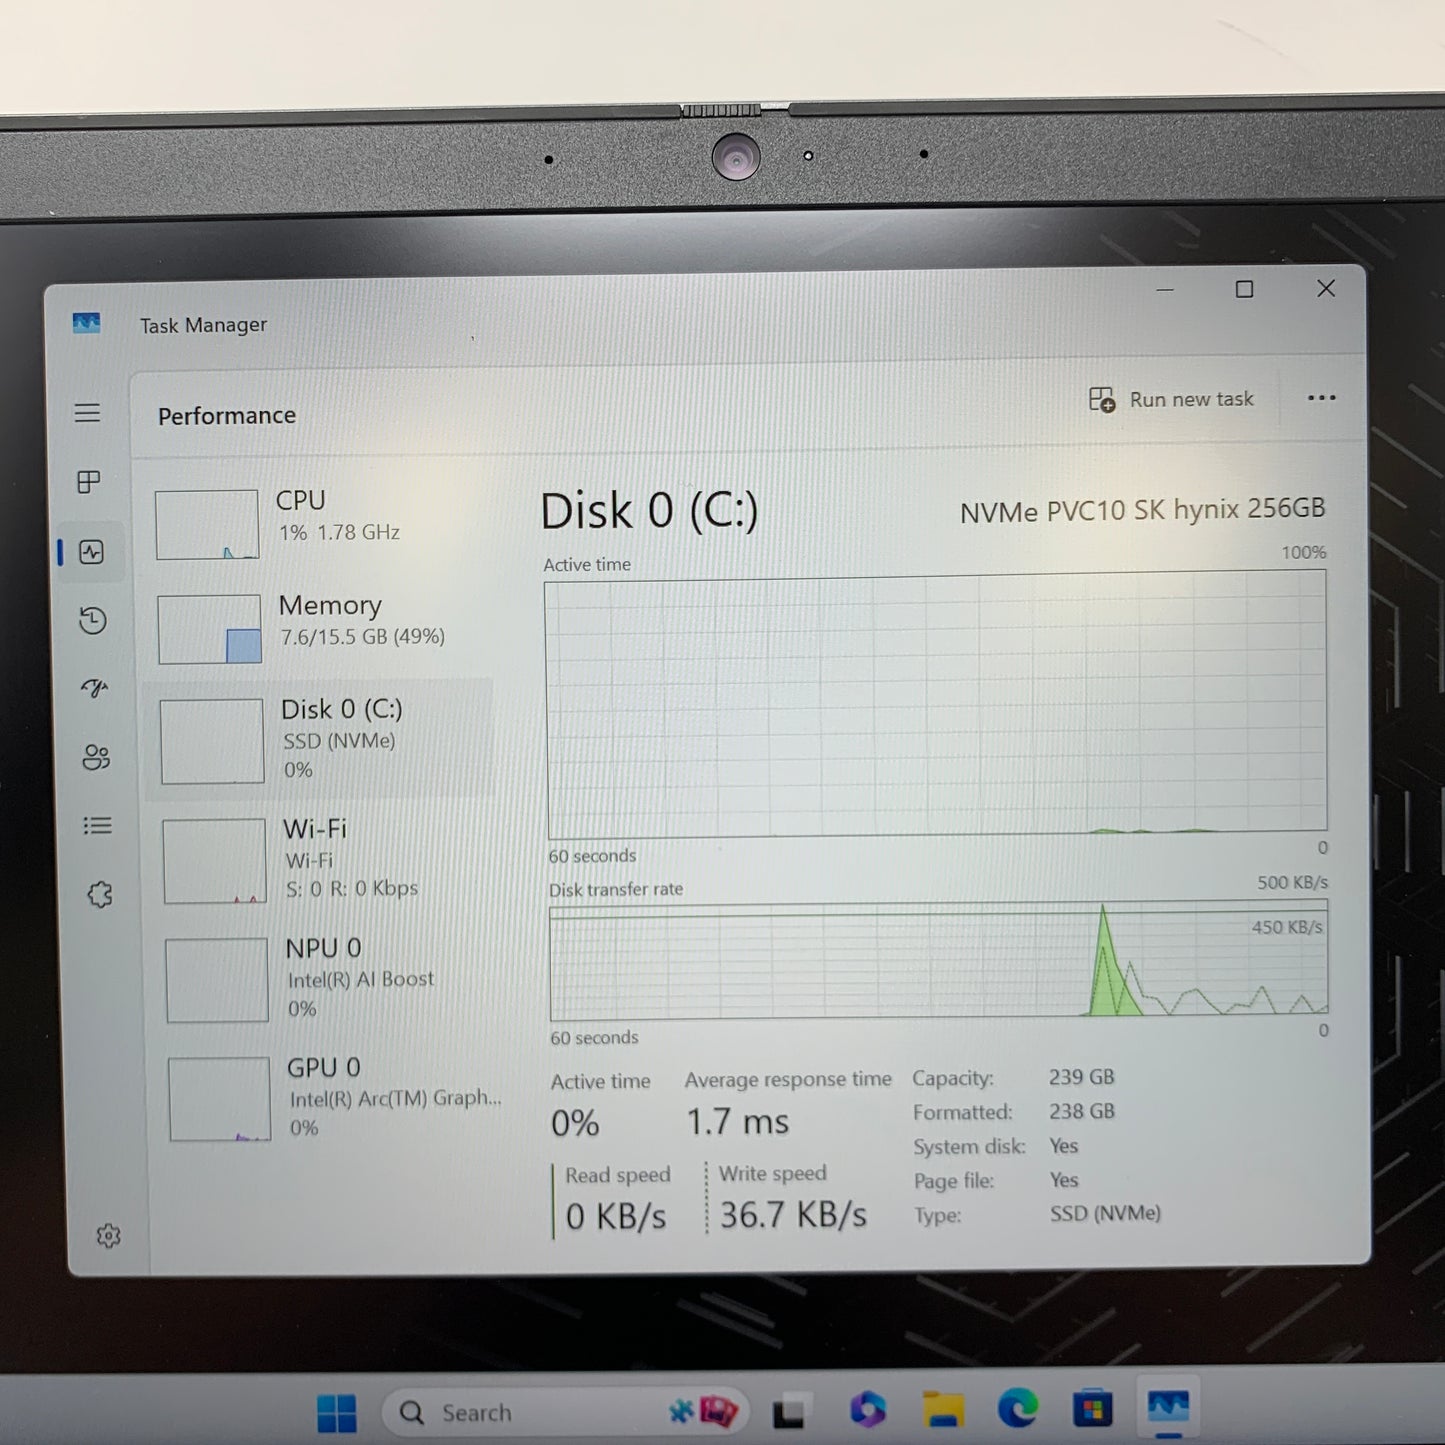This screenshot has width=1445, height=1445.
Task: Open the Windows Start menu
Action: click(x=336, y=1412)
